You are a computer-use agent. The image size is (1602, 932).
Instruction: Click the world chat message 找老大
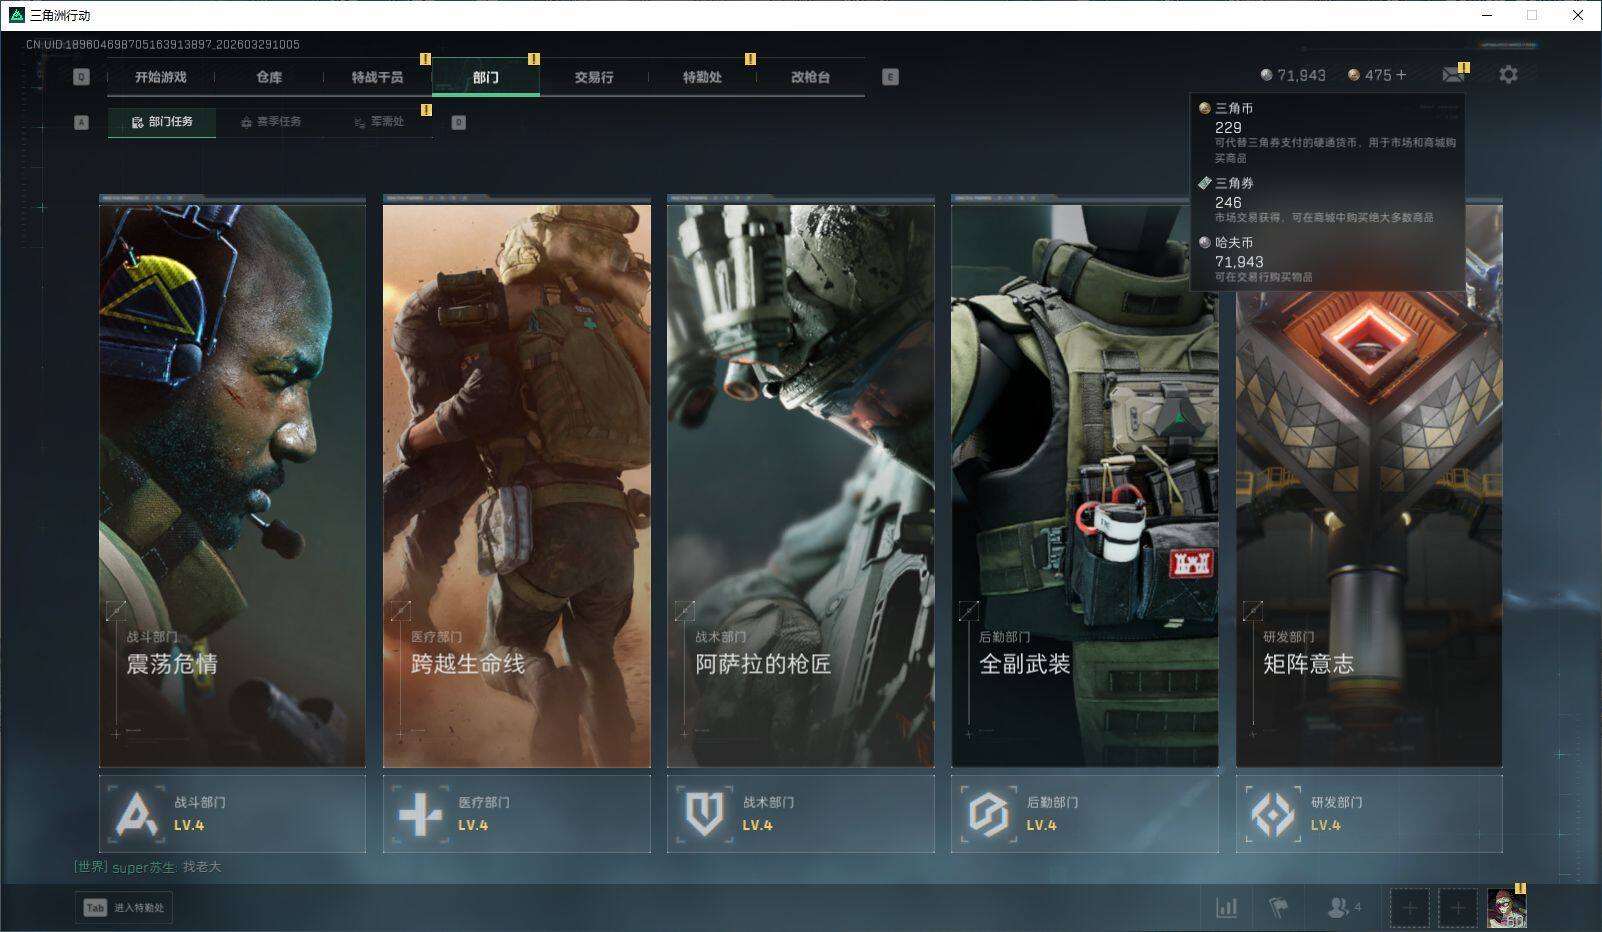coord(202,867)
